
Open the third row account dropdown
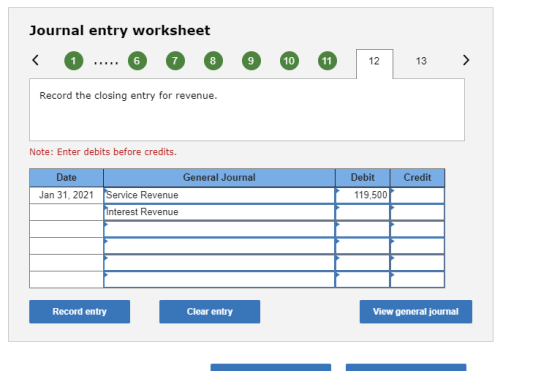tap(219, 229)
